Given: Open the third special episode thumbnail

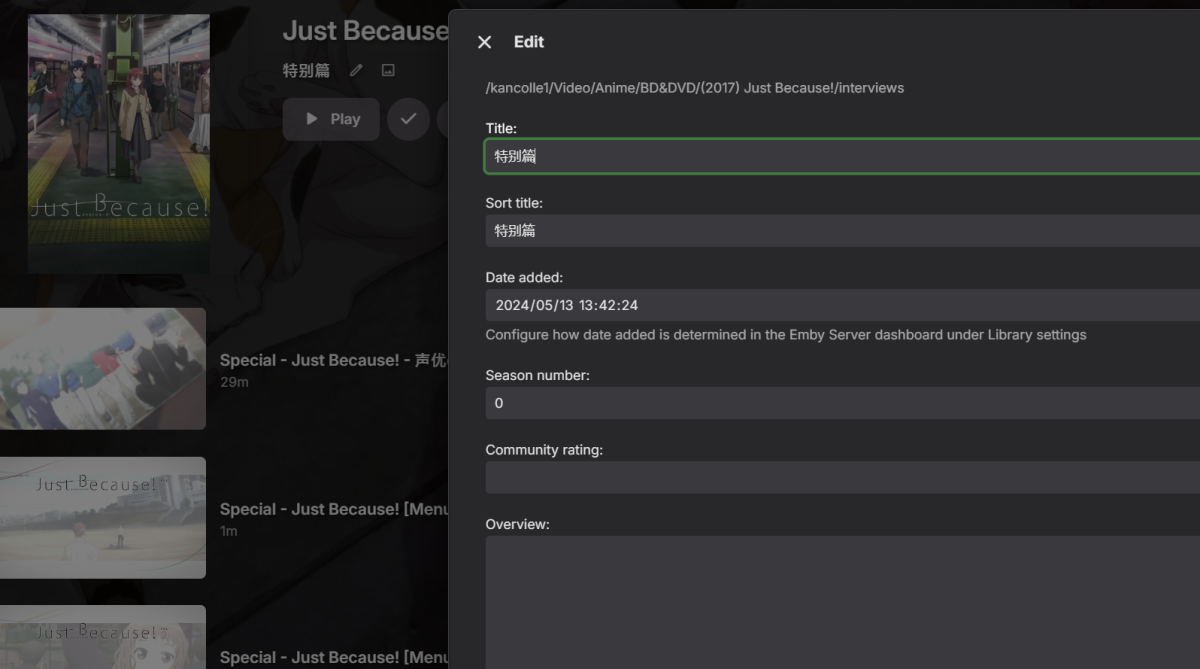Looking at the screenshot, I should pos(103,638).
